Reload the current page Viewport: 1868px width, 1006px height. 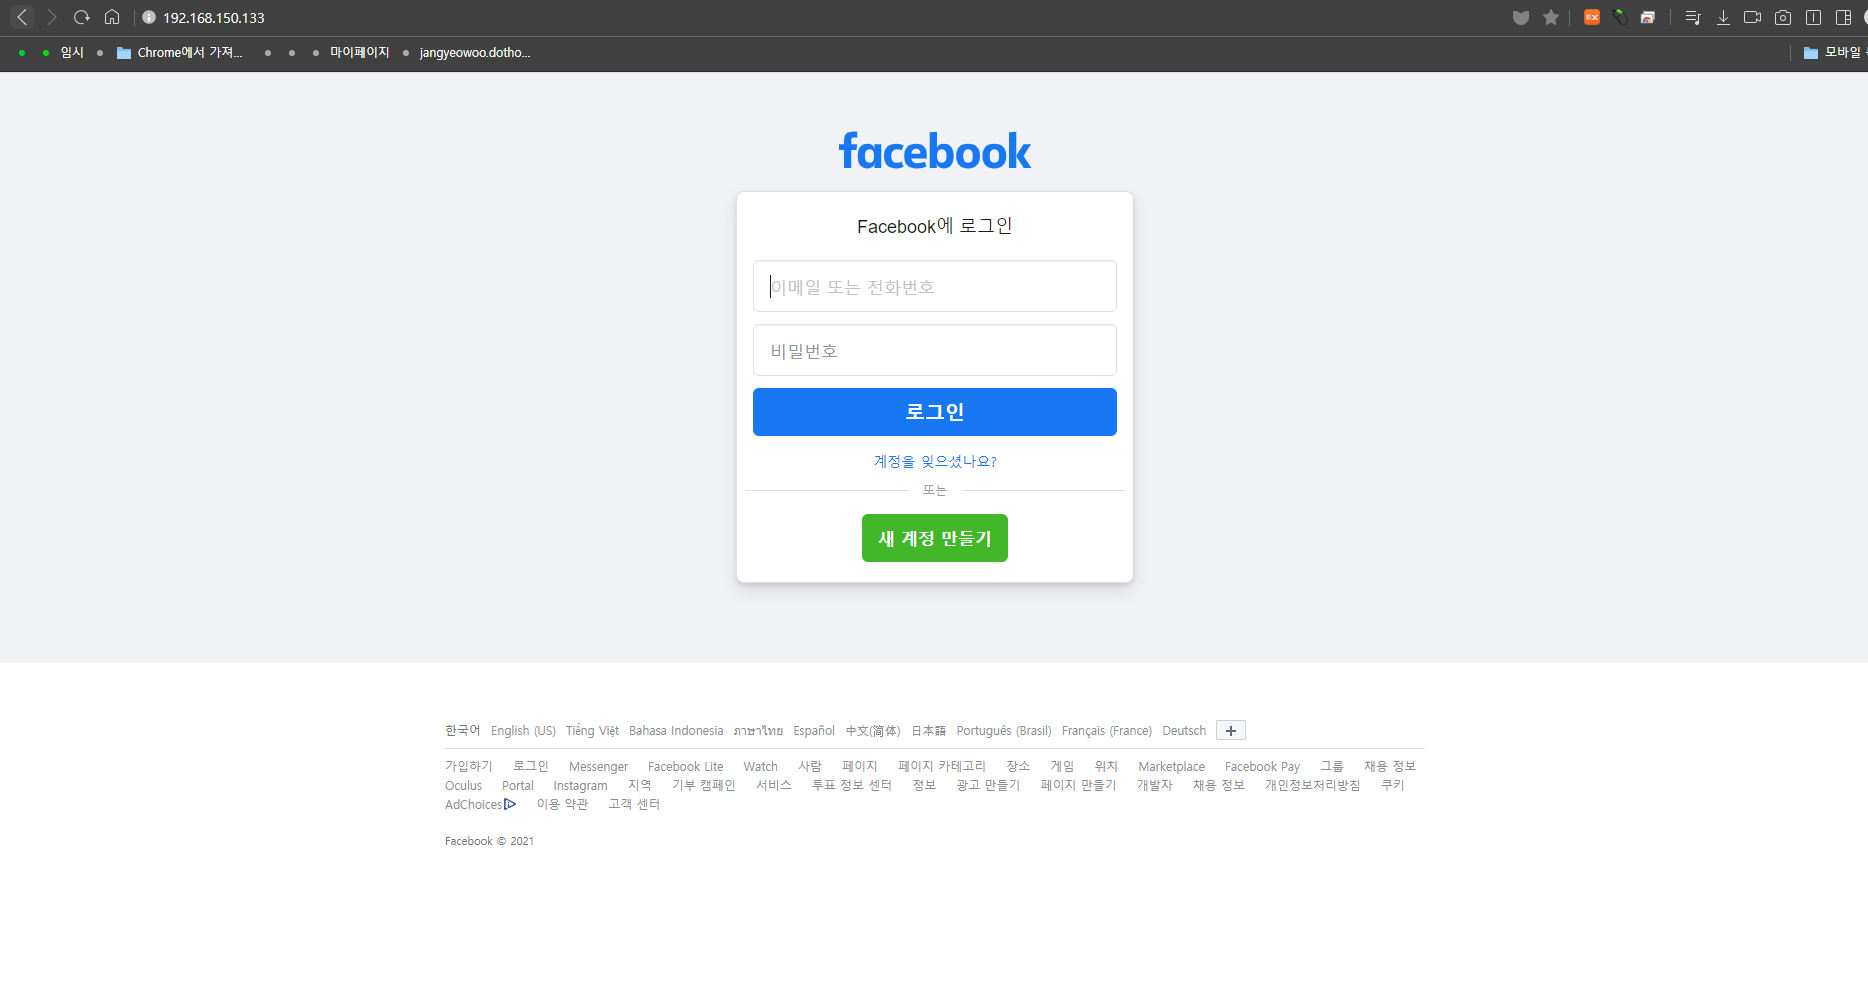coord(82,17)
